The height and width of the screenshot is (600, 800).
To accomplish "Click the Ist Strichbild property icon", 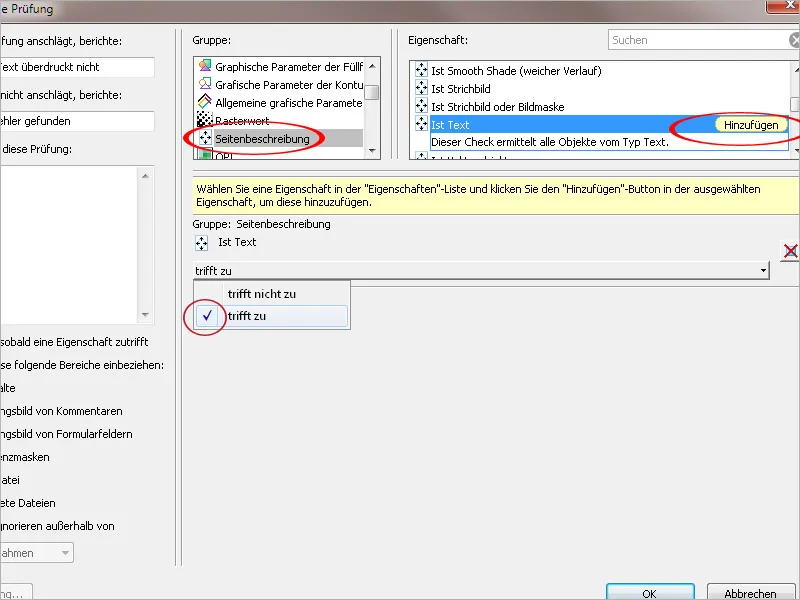I will pyautogui.click(x=421, y=88).
